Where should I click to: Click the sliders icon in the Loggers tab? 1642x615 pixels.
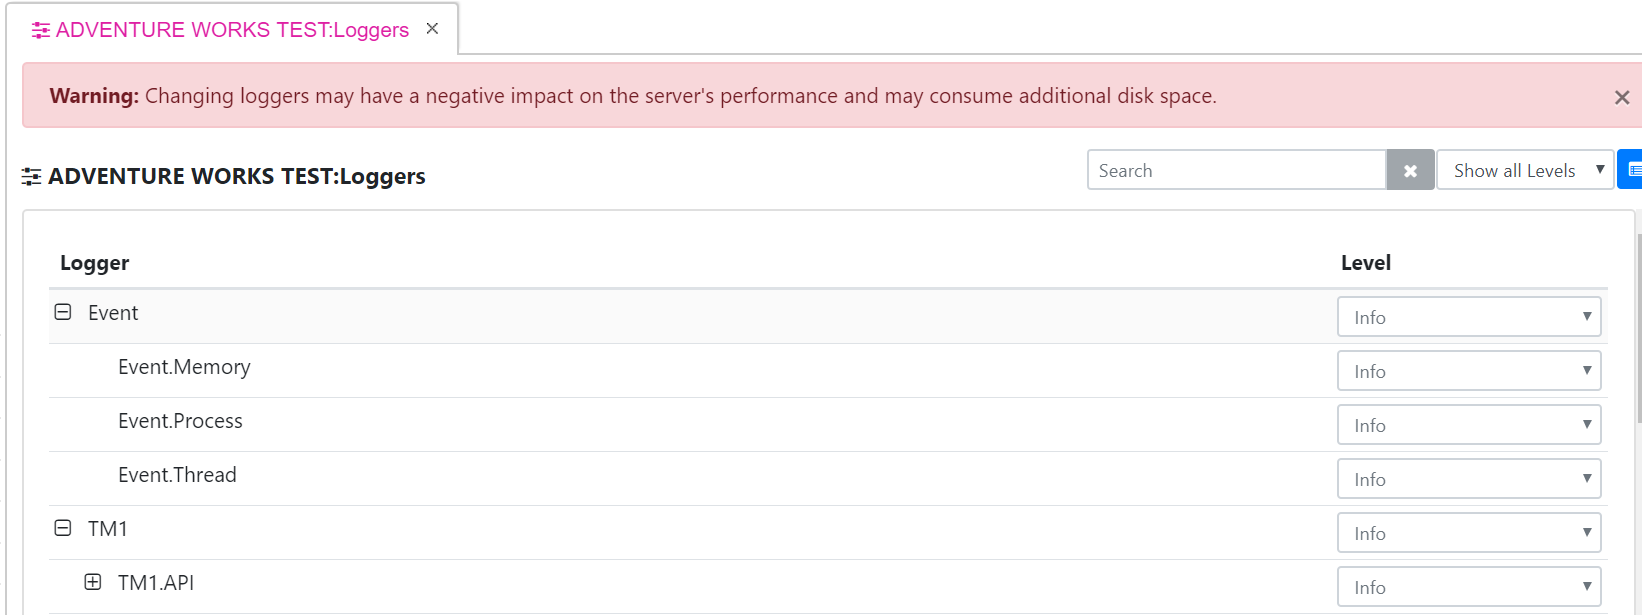click(41, 31)
